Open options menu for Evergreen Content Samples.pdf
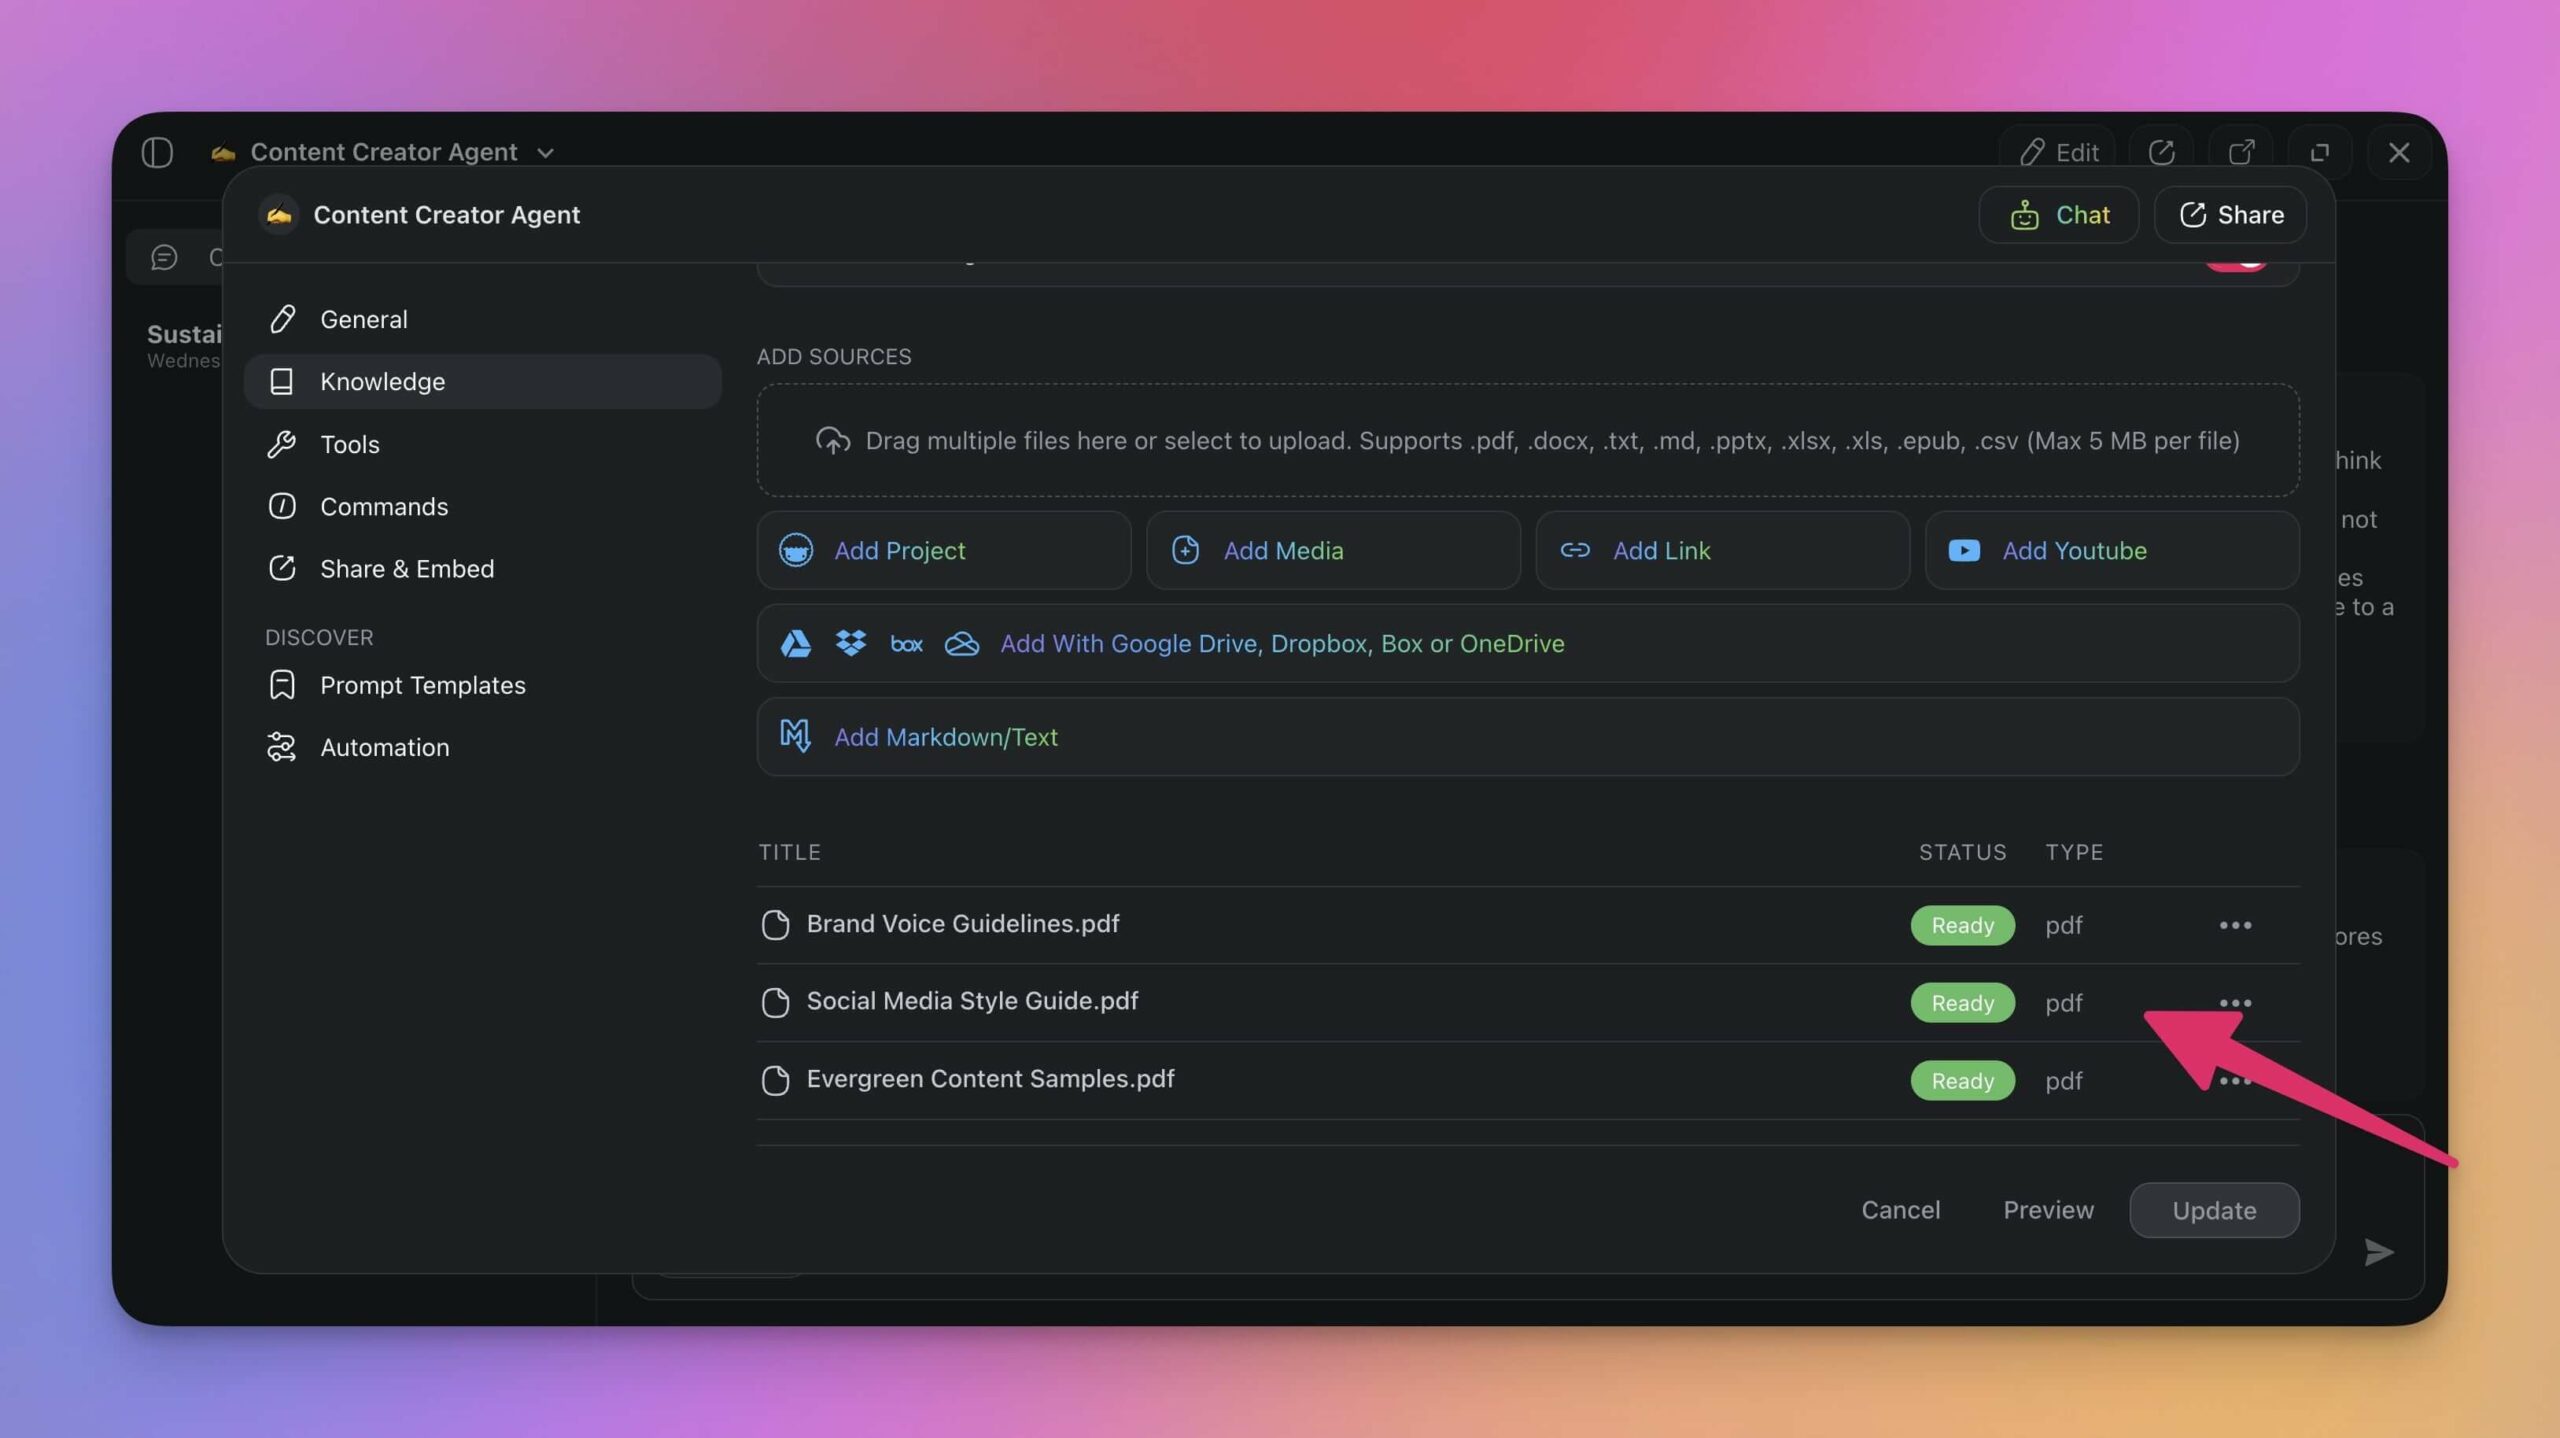Image resolution: width=2560 pixels, height=1438 pixels. click(2234, 1081)
